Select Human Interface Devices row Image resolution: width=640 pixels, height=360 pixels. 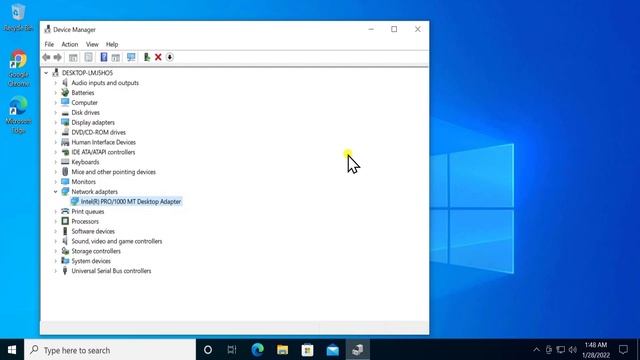click(103, 142)
